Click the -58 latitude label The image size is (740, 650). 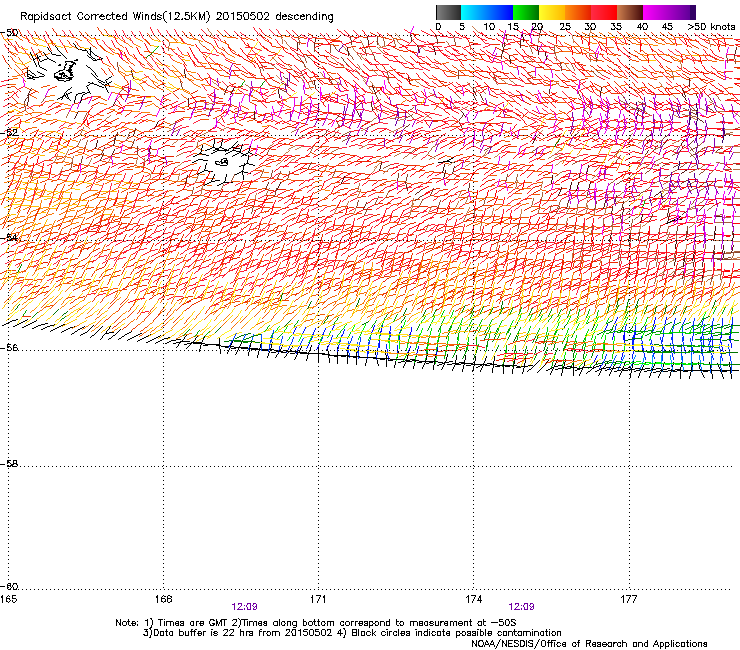tap(9, 464)
